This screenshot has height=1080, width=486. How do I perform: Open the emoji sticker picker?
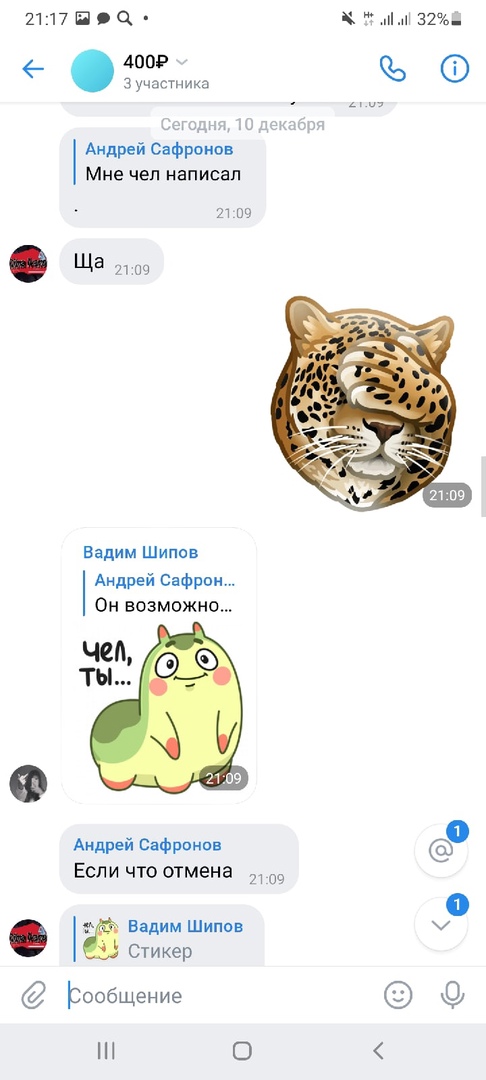click(398, 995)
